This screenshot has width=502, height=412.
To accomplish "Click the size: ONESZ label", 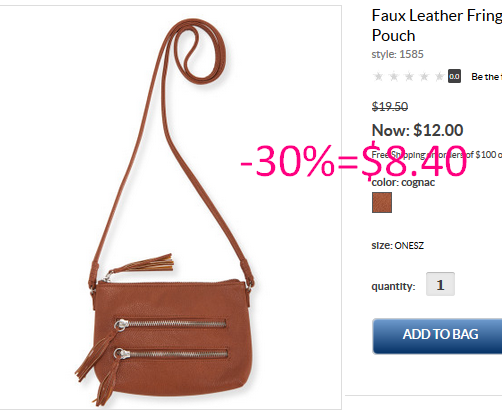I will (398, 246).
